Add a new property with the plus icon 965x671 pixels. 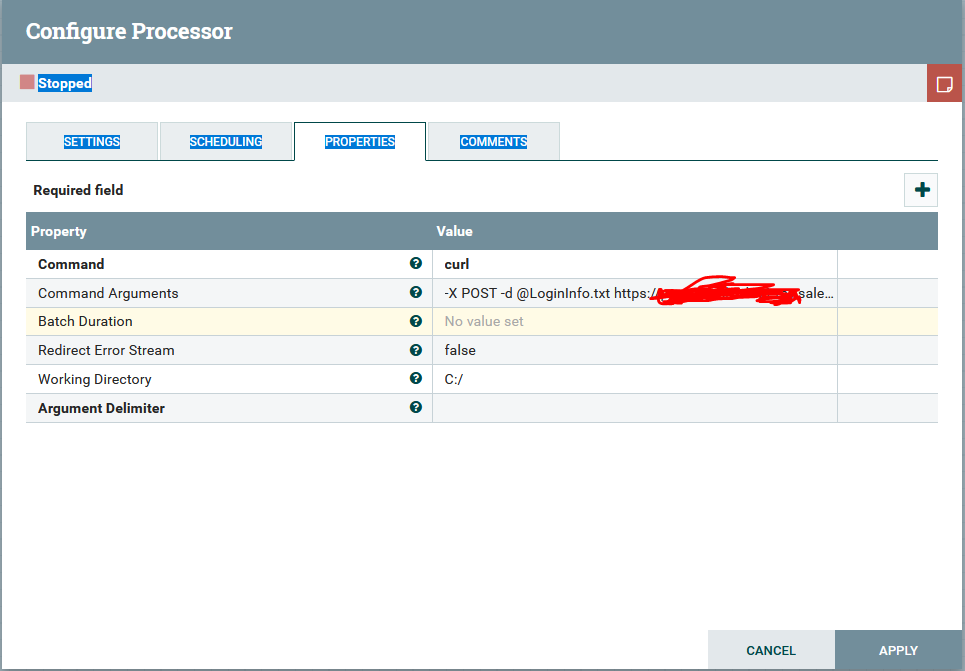[920, 189]
